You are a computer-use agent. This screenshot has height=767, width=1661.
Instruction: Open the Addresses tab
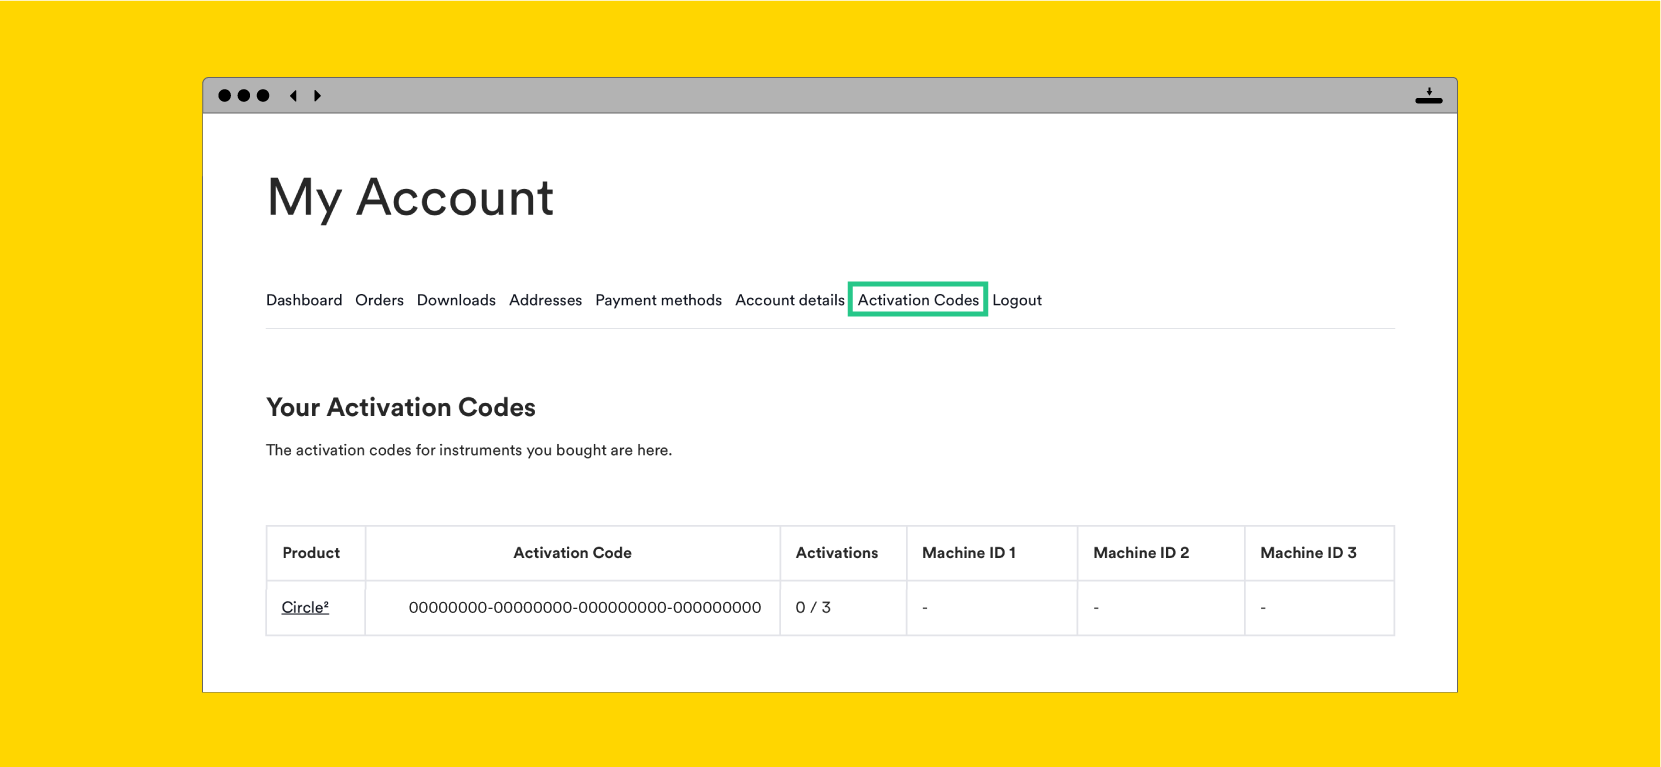545,300
